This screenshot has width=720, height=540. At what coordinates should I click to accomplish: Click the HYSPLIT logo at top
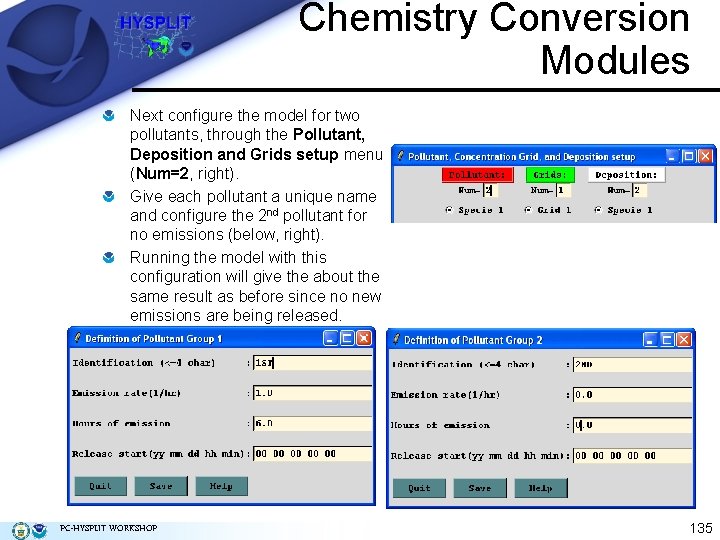click(x=155, y=37)
